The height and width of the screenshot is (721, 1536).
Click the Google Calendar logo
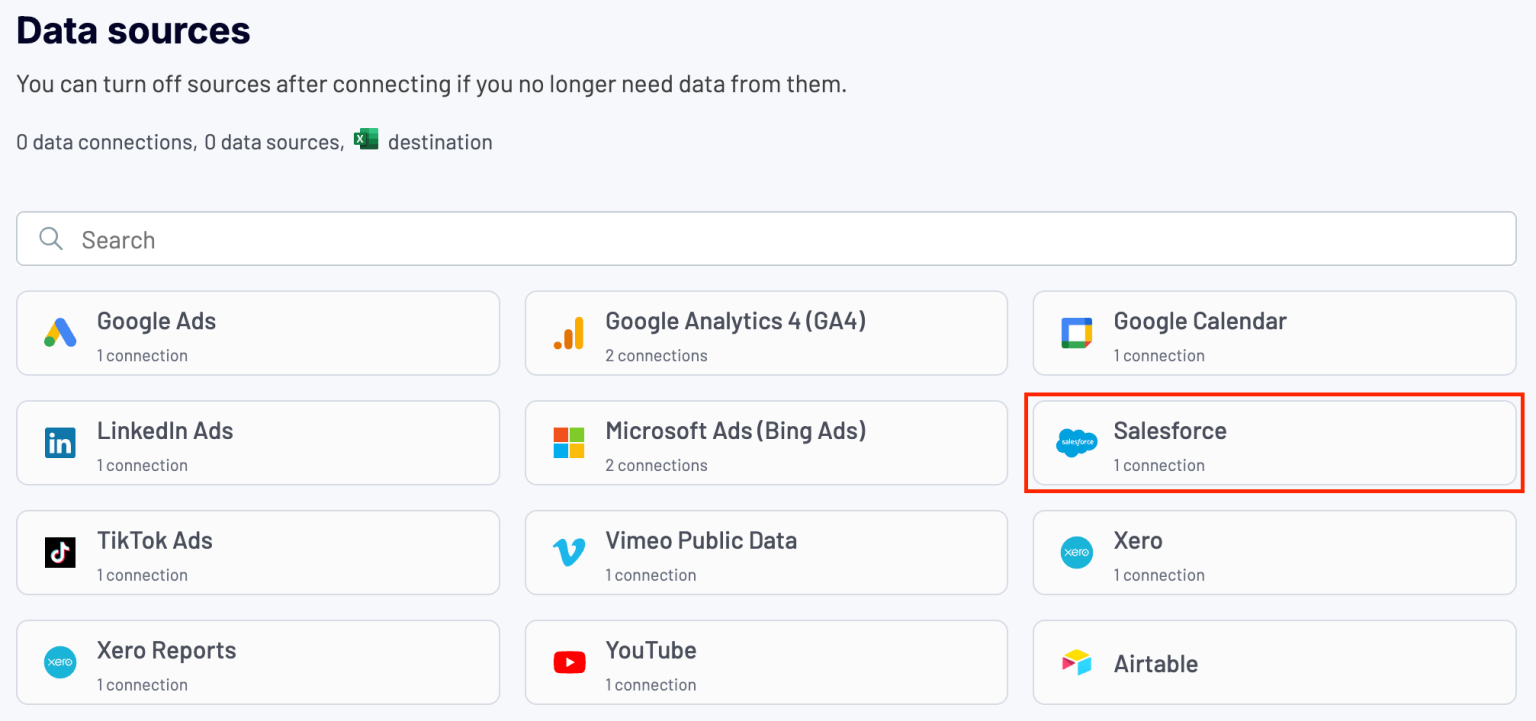click(1076, 333)
